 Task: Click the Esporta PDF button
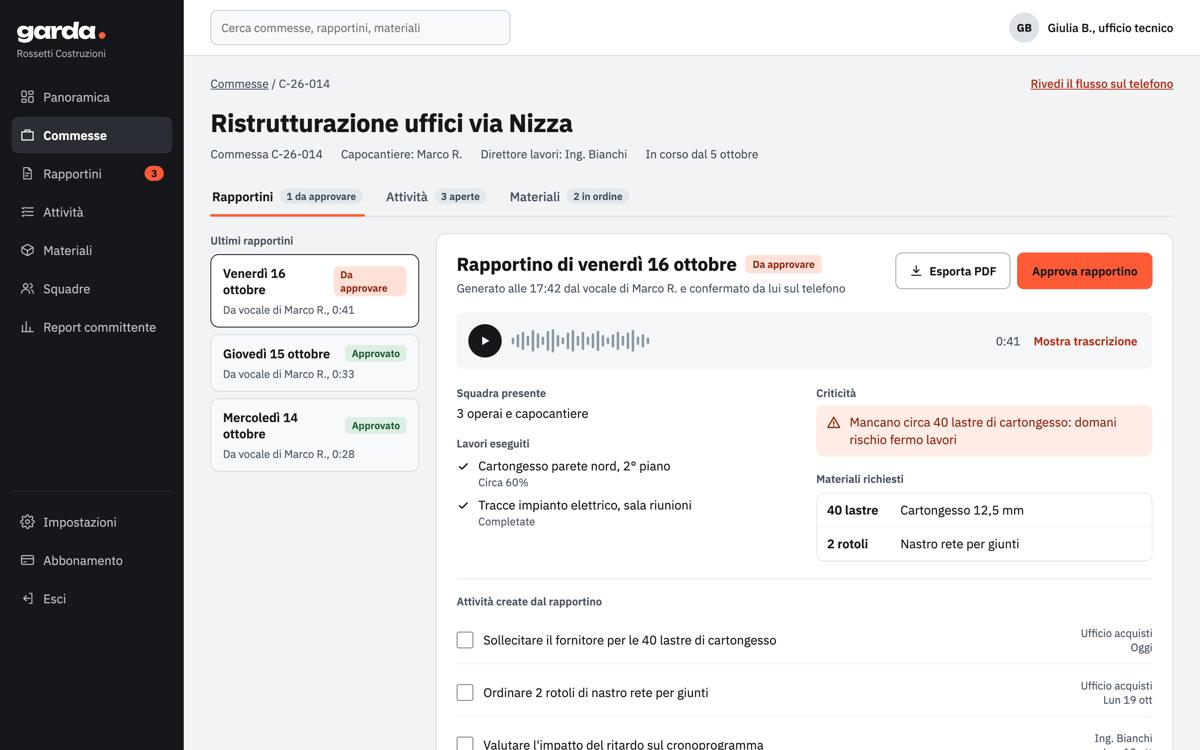point(953,271)
